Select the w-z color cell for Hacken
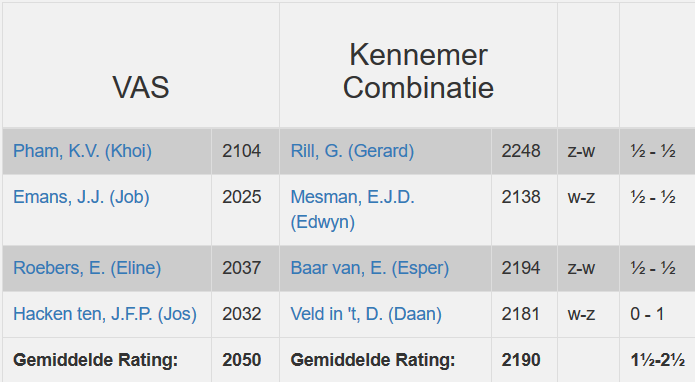Screen dimensions: 695x382 [581, 314]
